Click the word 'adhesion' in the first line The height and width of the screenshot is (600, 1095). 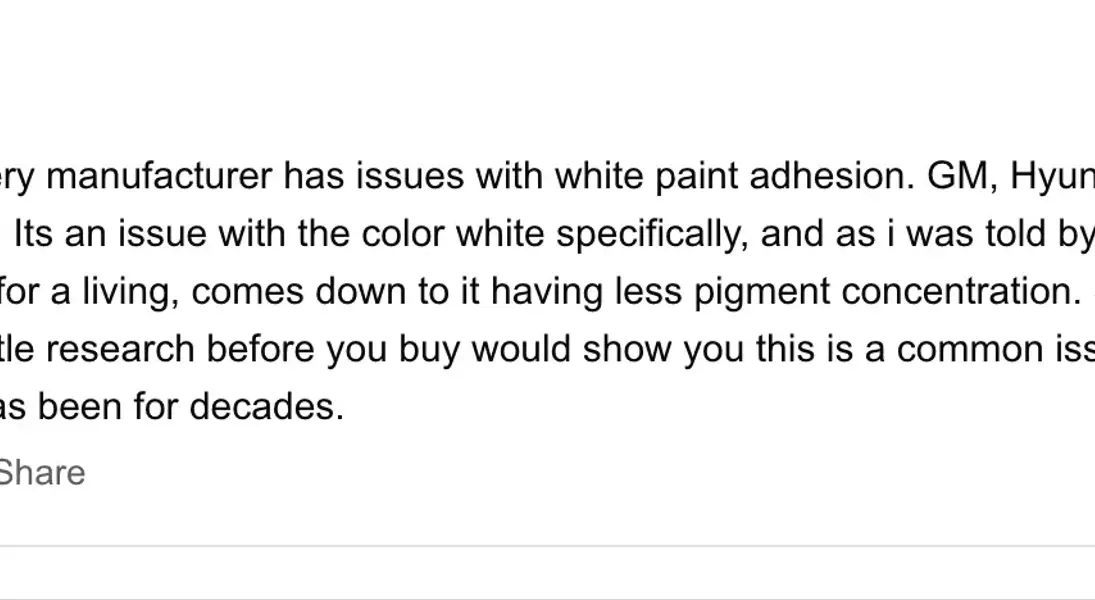point(832,175)
